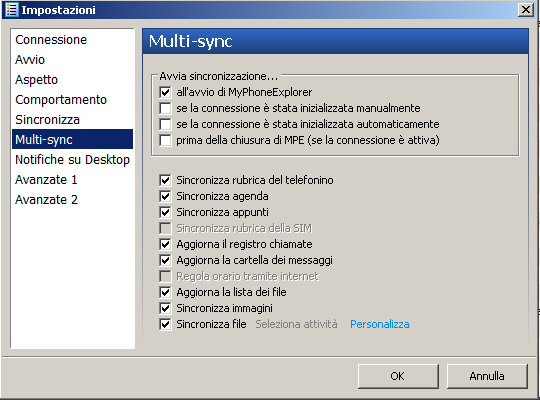540x400 pixels.
Task: Uncheck all'avvio di MyPhoneExplorer
Action: [165, 92]
